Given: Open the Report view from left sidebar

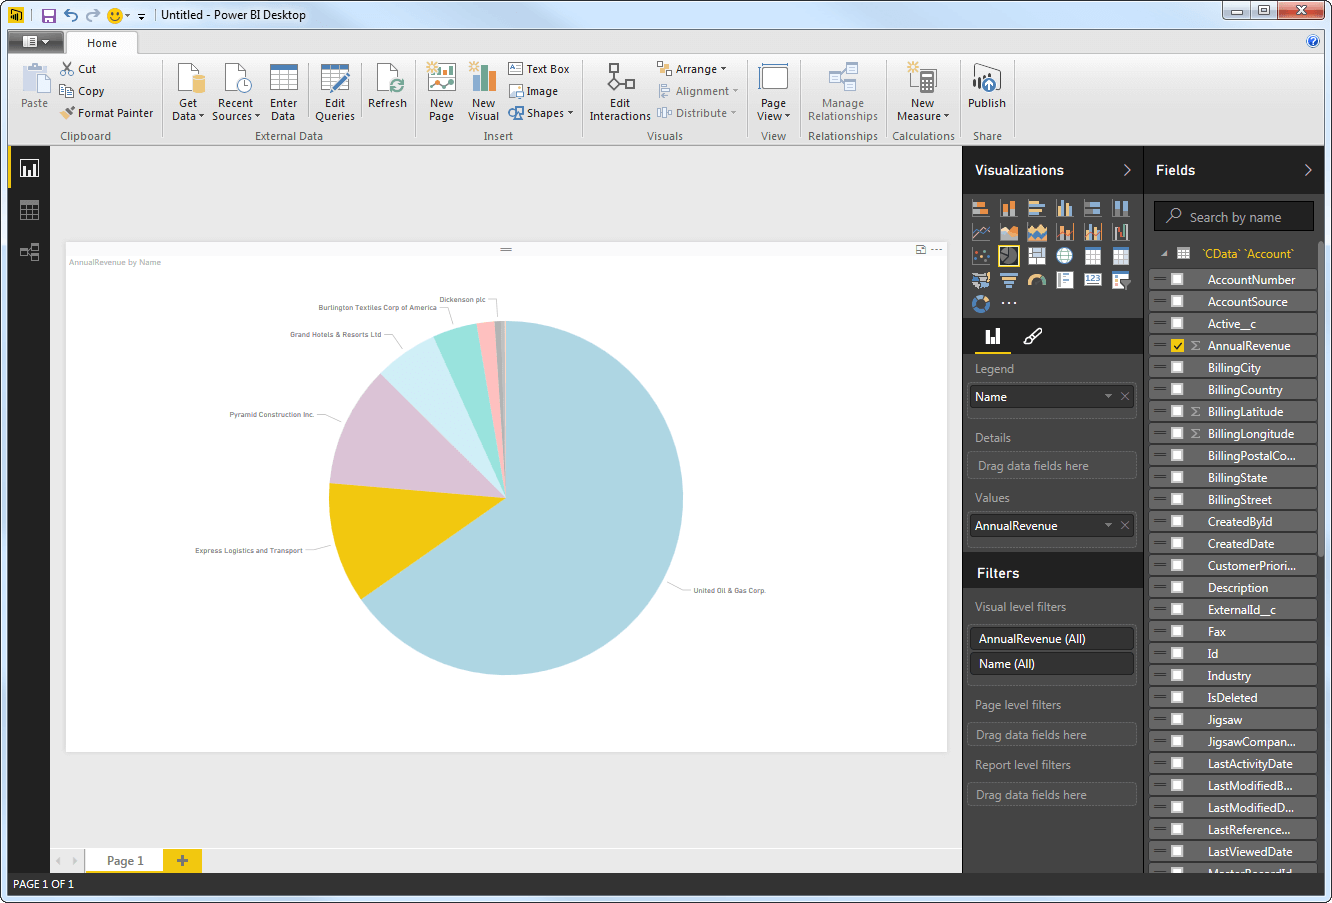Looking at the screenshot, I should click(x=29, y=168).
